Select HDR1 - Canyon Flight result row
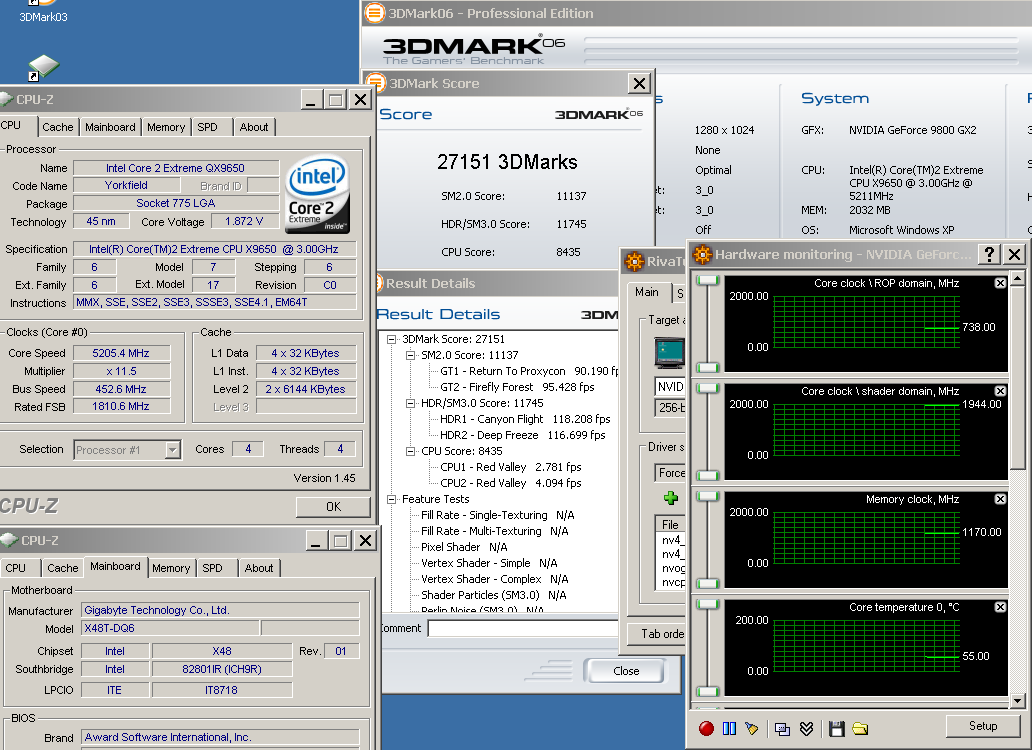 (525, 419)
